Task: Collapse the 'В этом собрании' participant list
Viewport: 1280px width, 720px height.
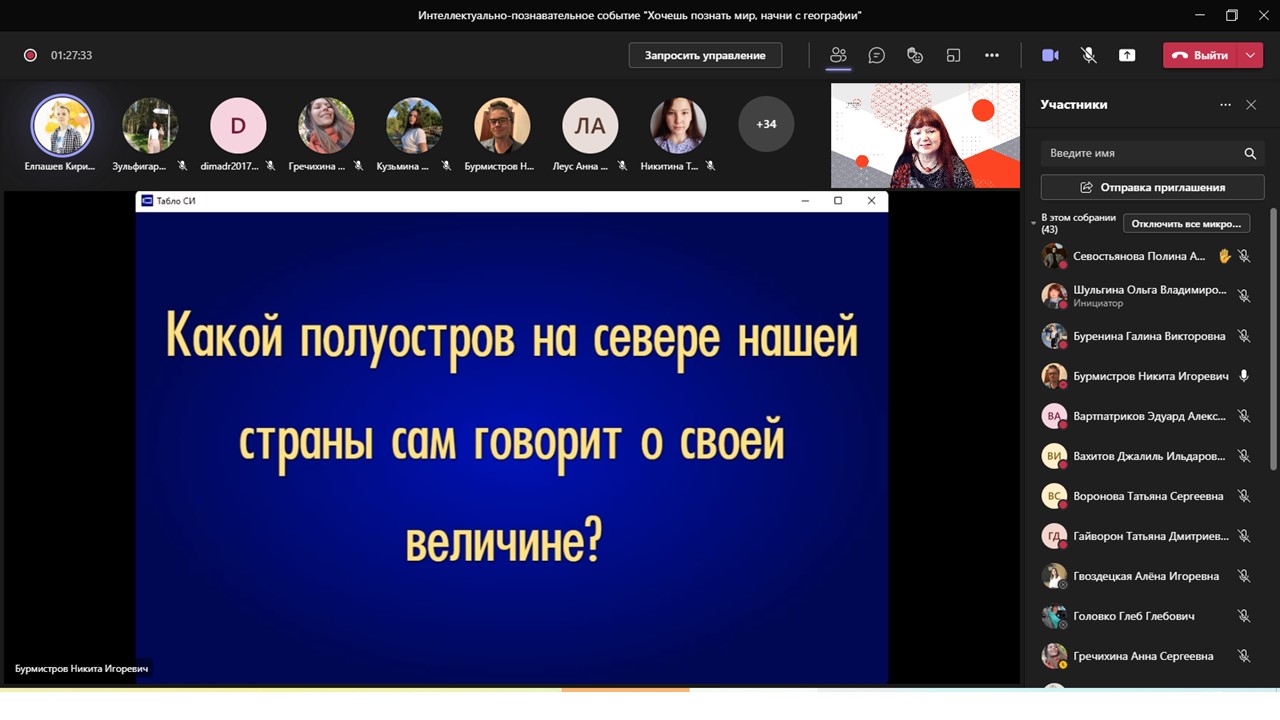Action: [1034, 224]
